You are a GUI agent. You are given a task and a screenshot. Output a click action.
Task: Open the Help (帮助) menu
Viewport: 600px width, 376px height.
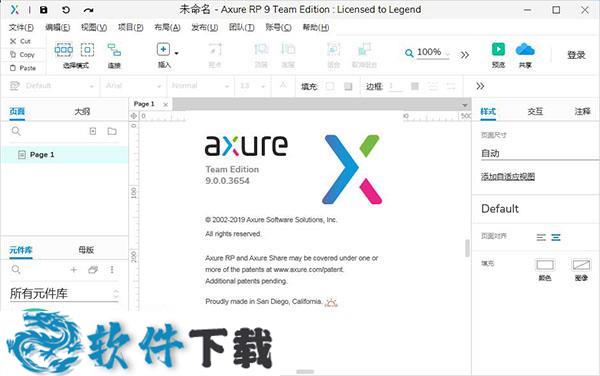(x=316, y=28)
